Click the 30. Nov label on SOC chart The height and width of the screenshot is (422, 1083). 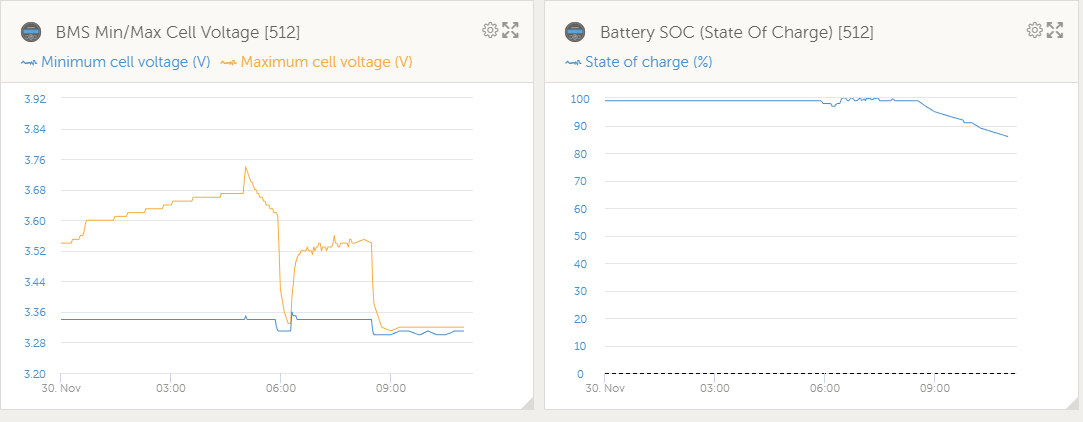(604, 388)
